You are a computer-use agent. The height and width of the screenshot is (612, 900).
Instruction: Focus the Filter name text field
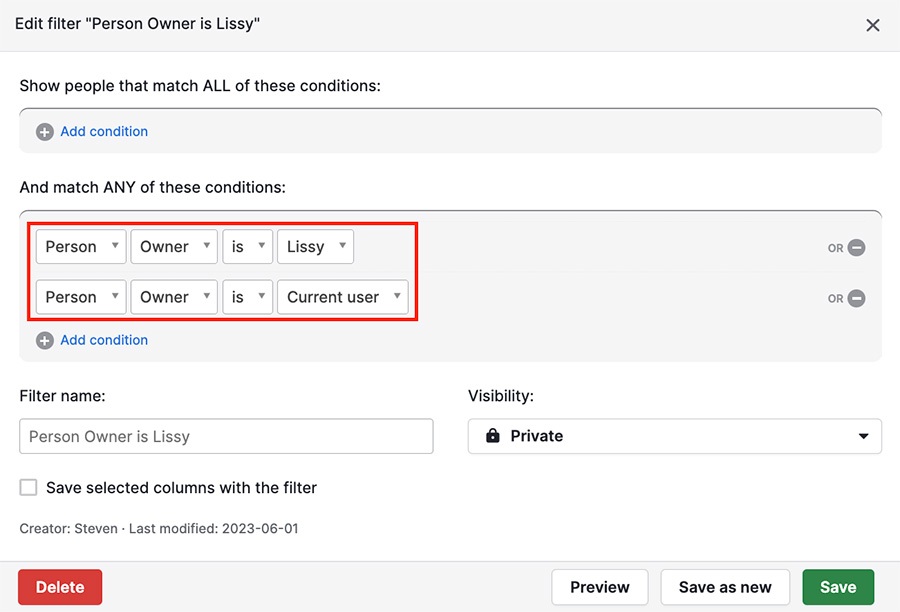pyautogui.click(x=226, y=436)
